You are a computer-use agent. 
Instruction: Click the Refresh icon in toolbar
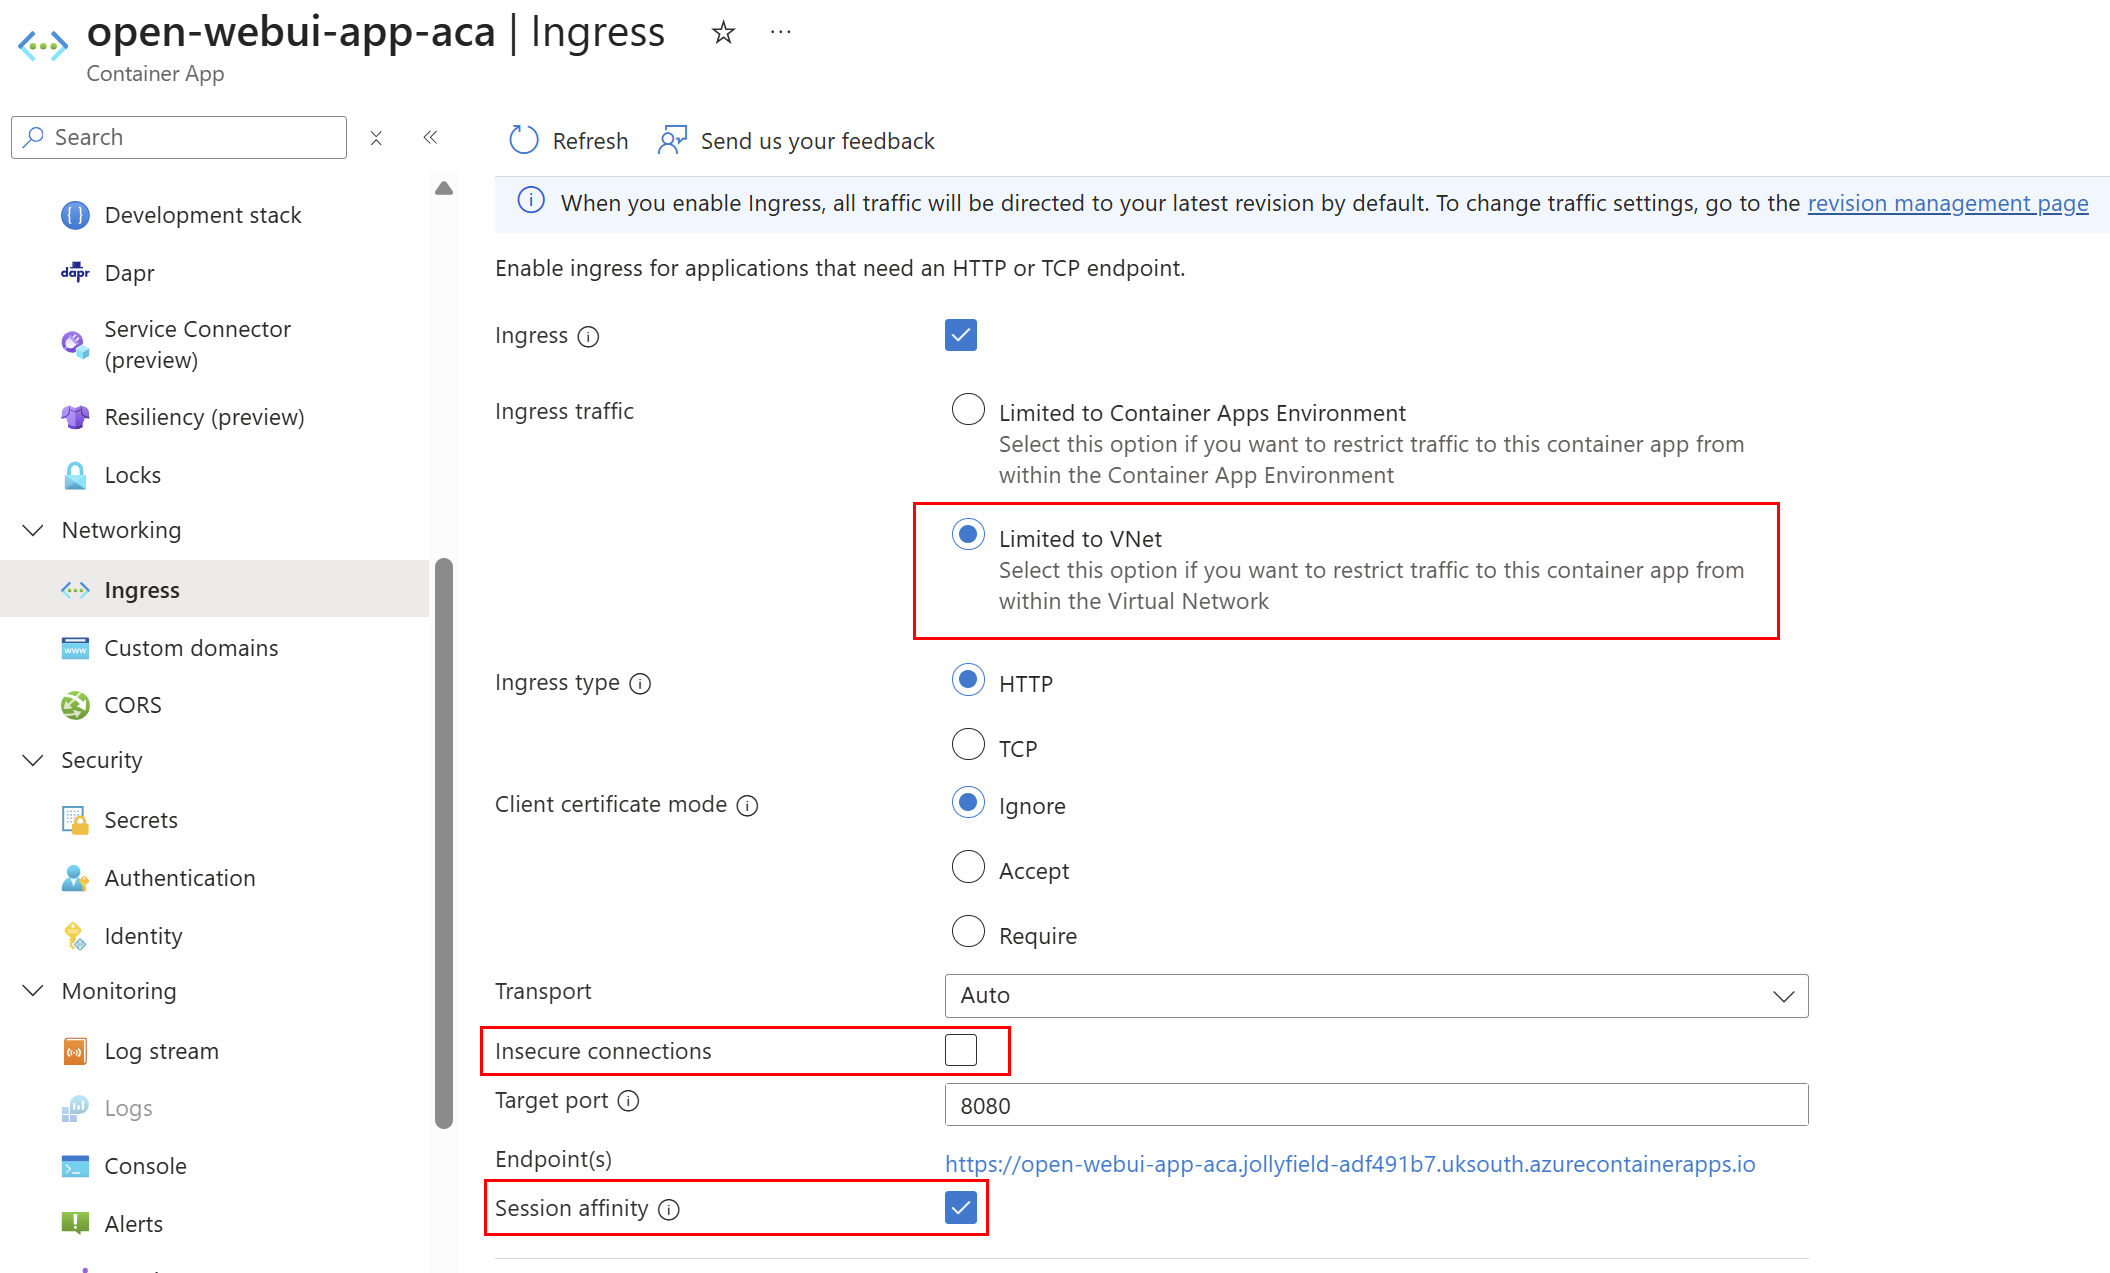point(523,140)
